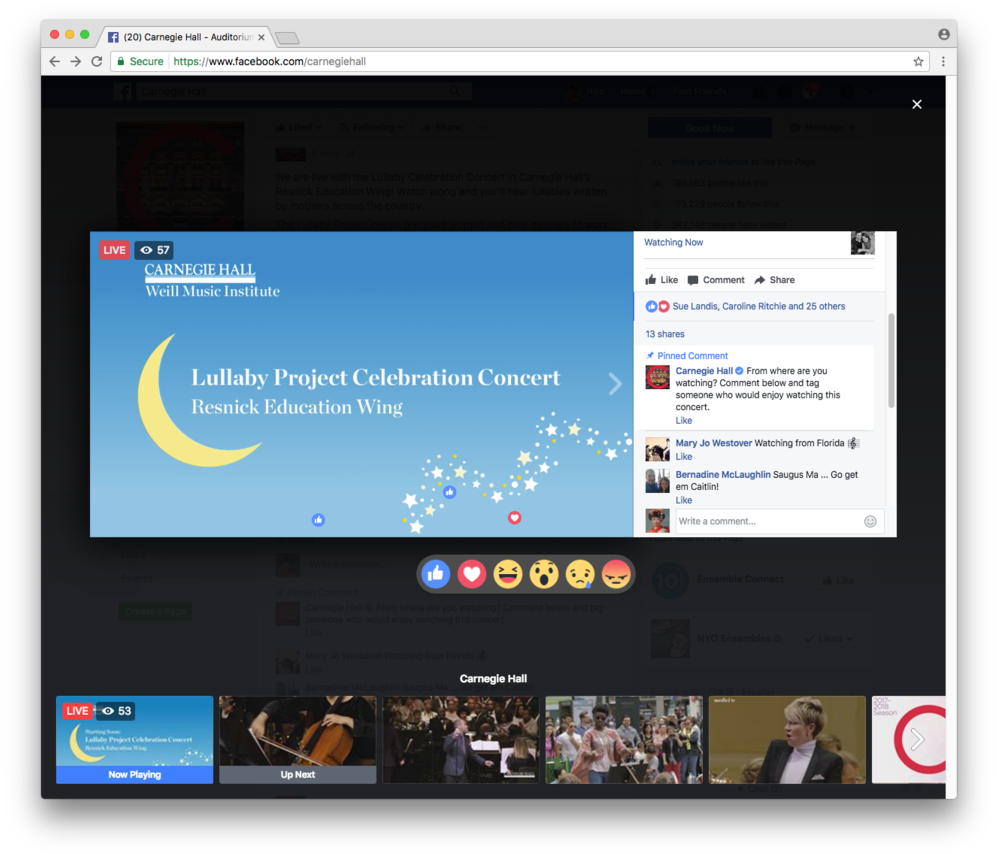997x854 pixels.
Task: Open the 13 shares link
Action: pyautogui.click(x=665, y=334)
